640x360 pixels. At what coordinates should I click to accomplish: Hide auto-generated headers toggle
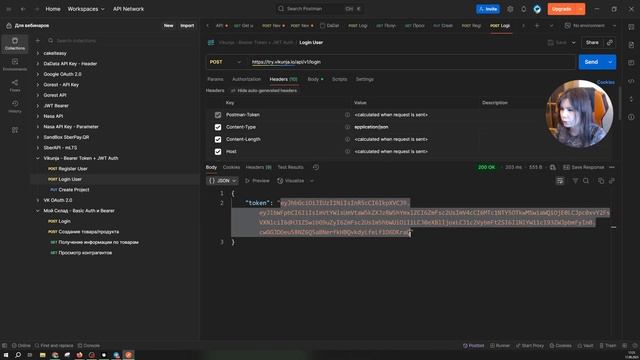click(x=264, y=91)
